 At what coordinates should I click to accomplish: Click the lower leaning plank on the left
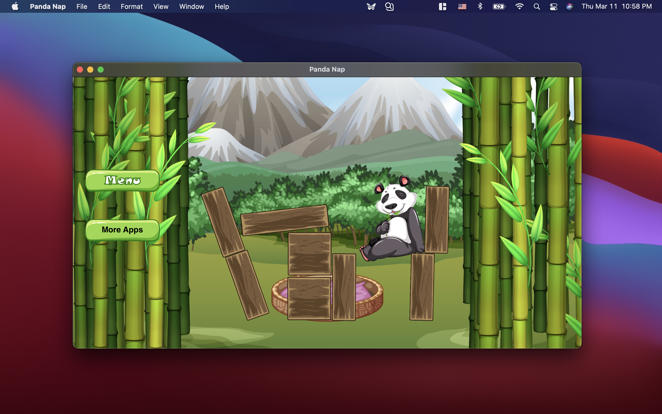point(247,285)
